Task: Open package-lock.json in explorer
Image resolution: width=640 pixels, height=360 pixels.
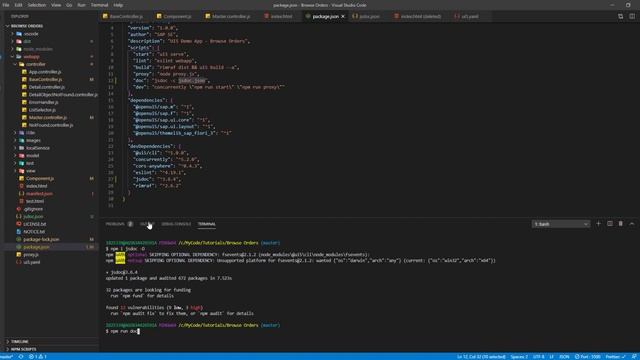Action: click(x=41, y=239)
